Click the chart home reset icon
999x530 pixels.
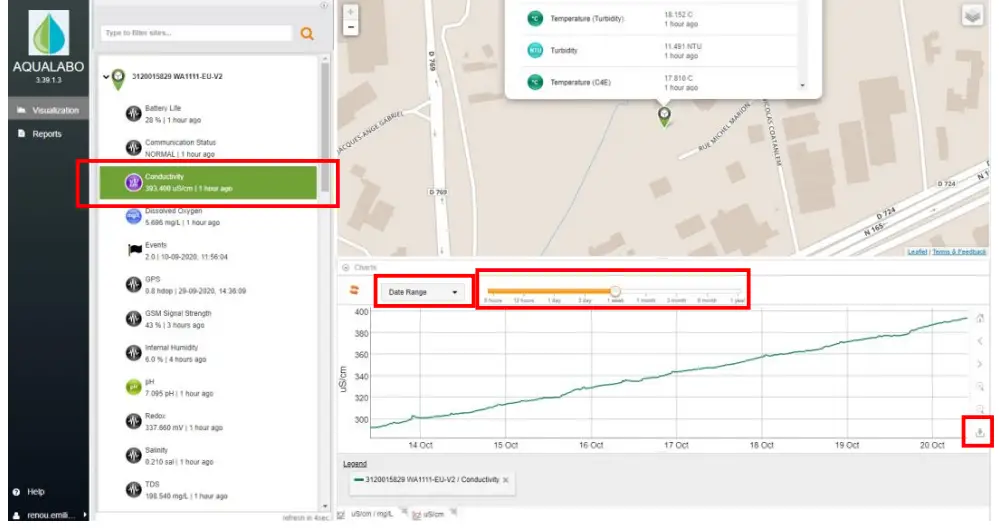(x=980, y=318)
